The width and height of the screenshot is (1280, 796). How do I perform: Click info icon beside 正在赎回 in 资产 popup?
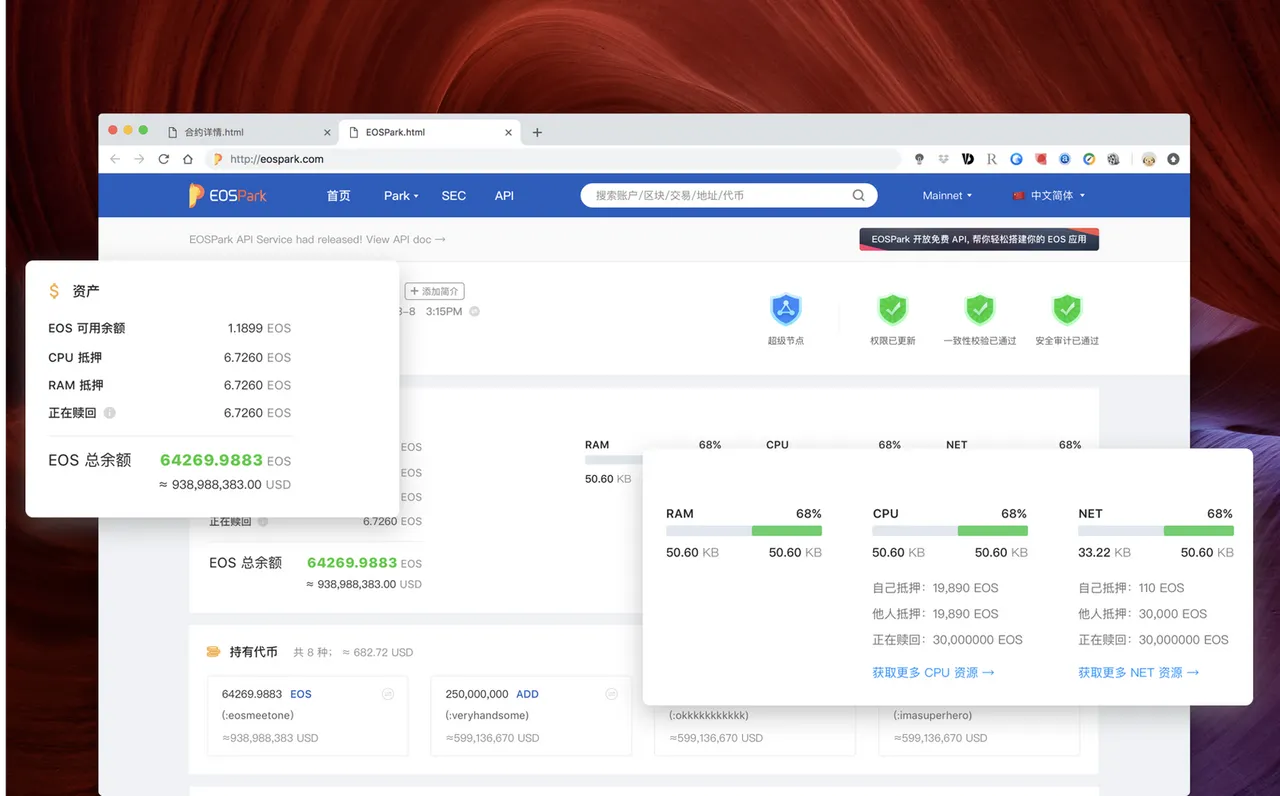coord(110,412)
